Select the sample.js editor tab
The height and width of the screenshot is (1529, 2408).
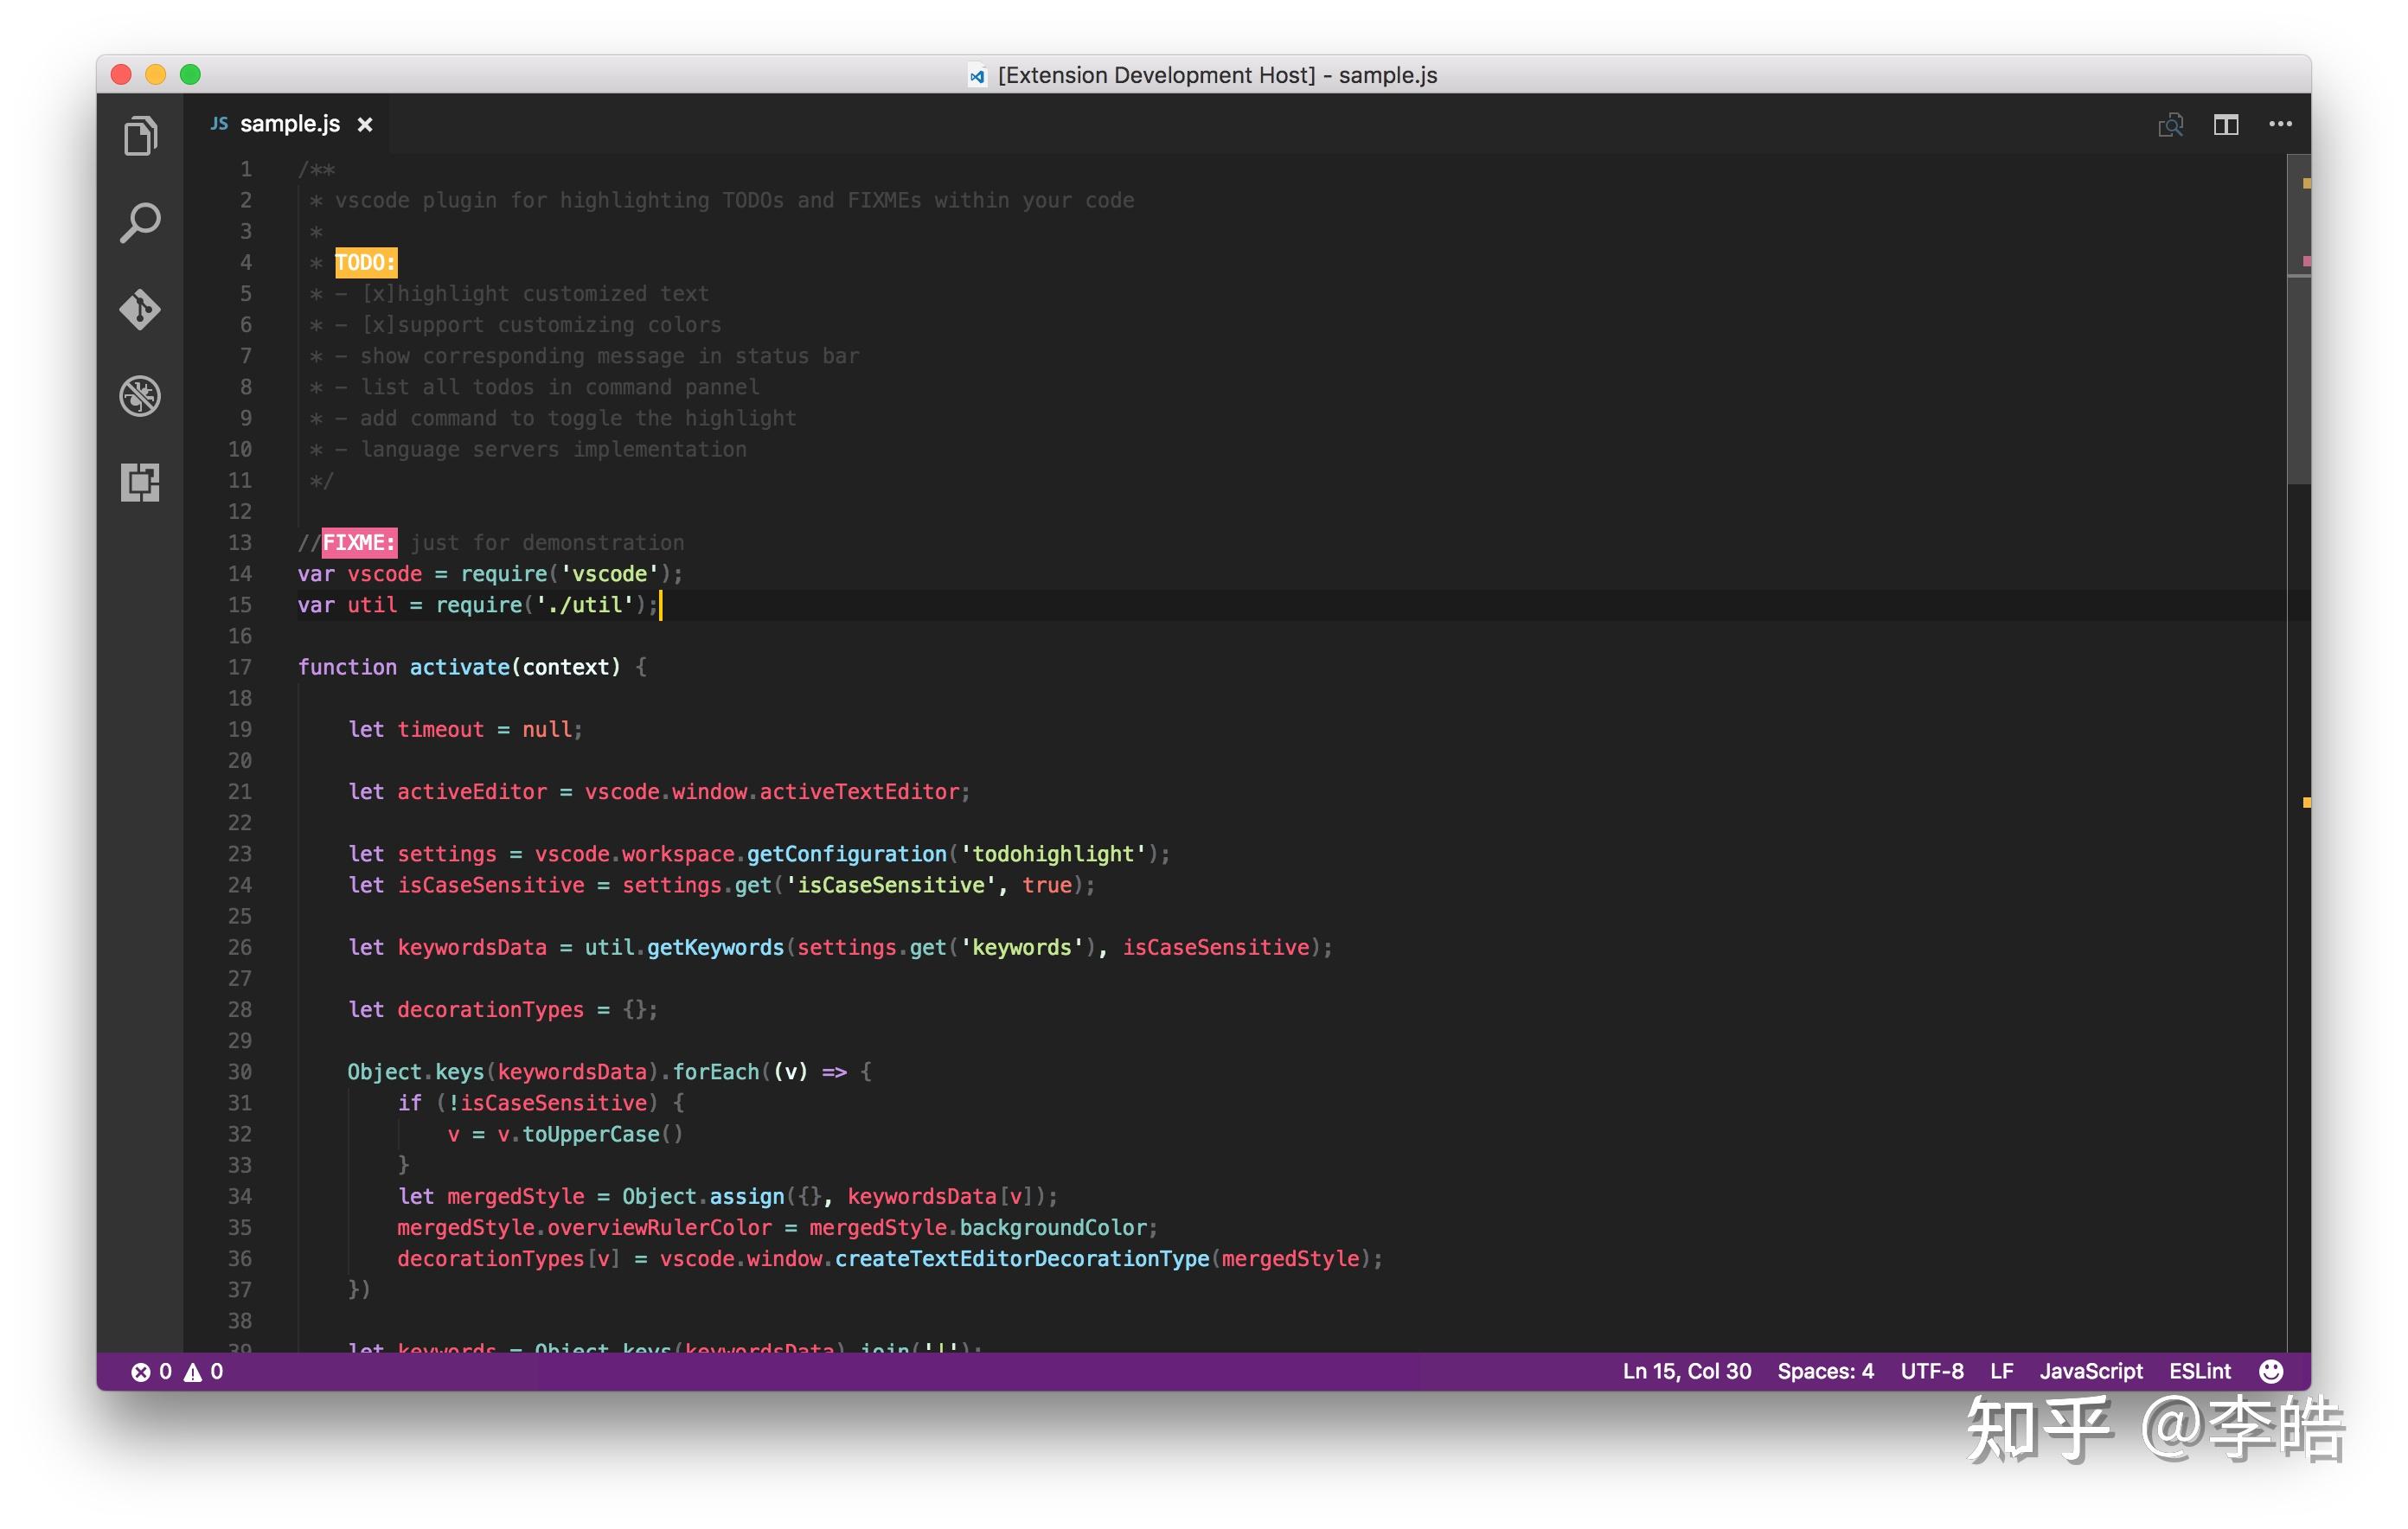(289, 124)
